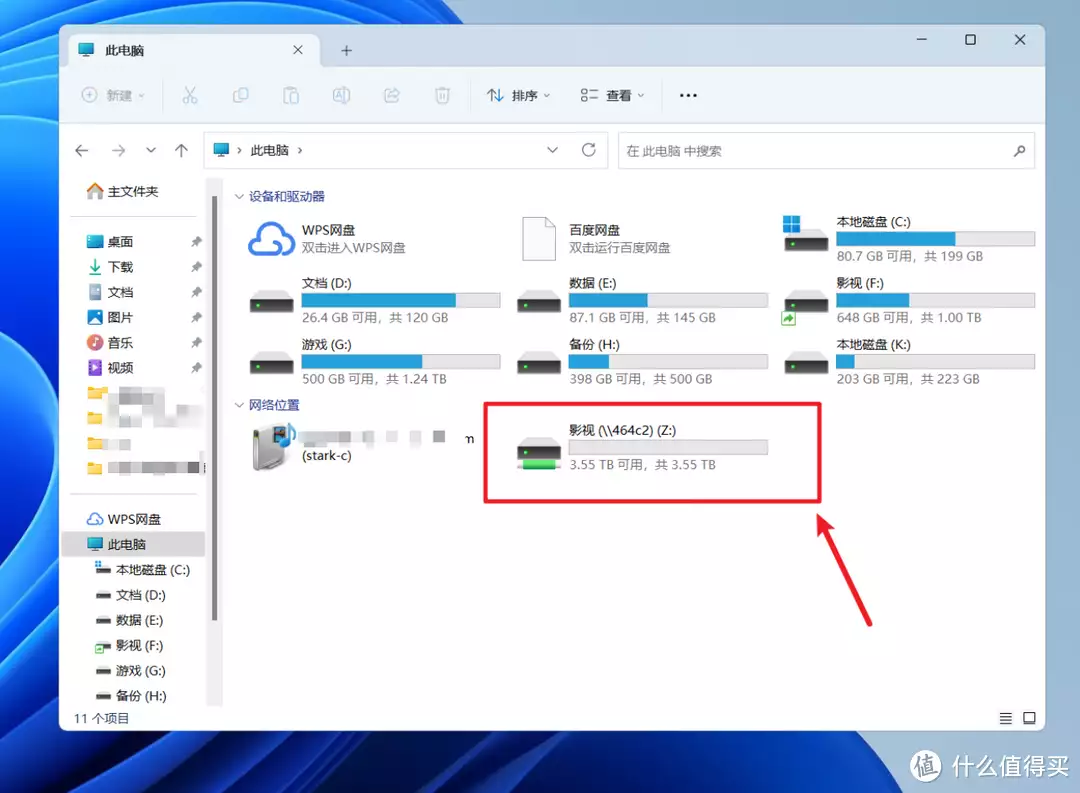The height and width of the screenshot is (793, 1080).
Task: Go back with the left arrow
Action: point(82,150)
